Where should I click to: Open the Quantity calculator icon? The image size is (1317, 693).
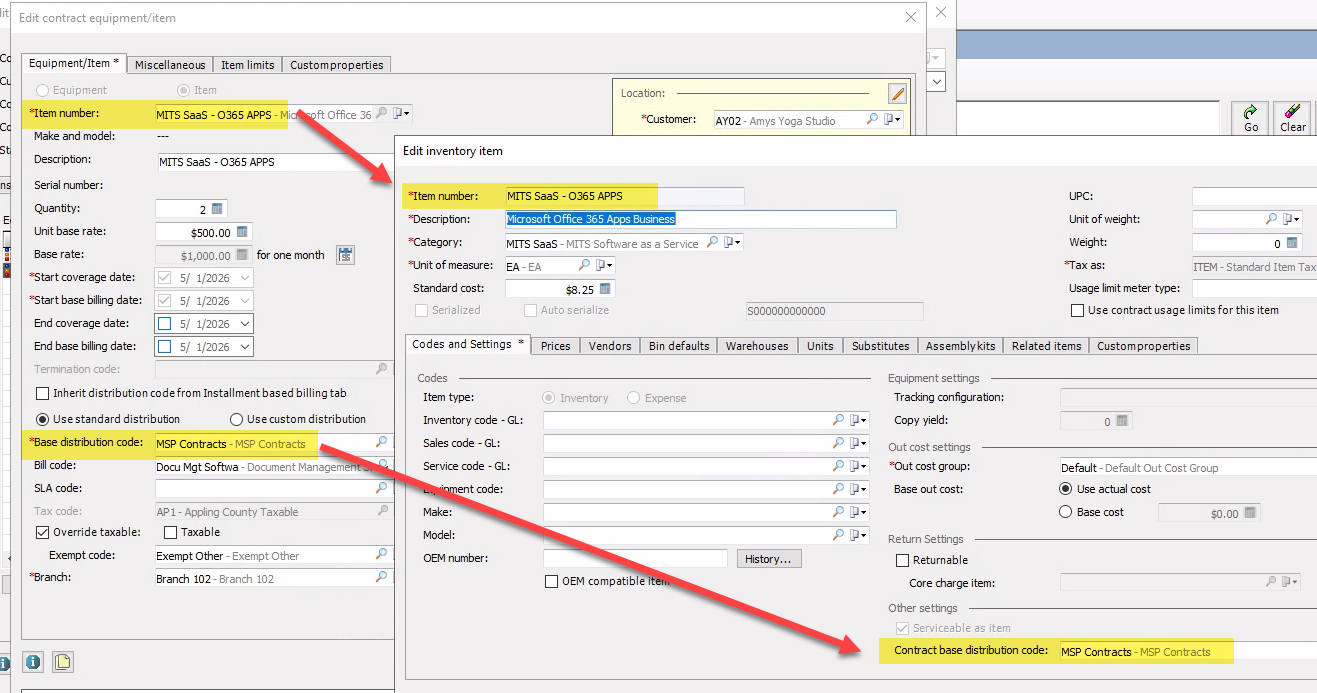(x=217, y=209)
